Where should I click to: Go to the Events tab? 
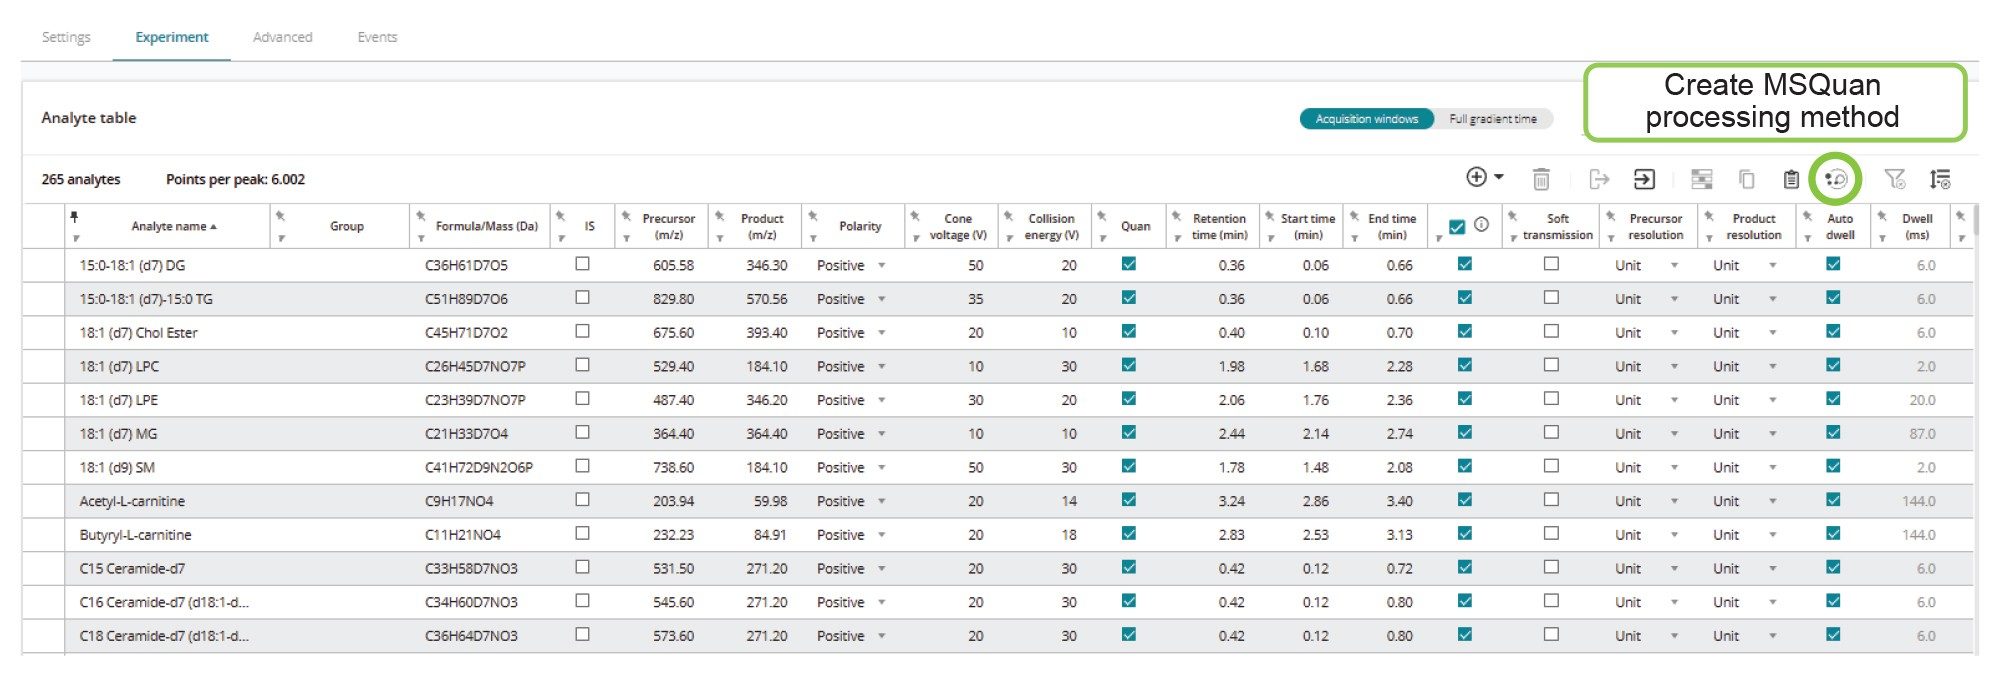click(377, 37)
